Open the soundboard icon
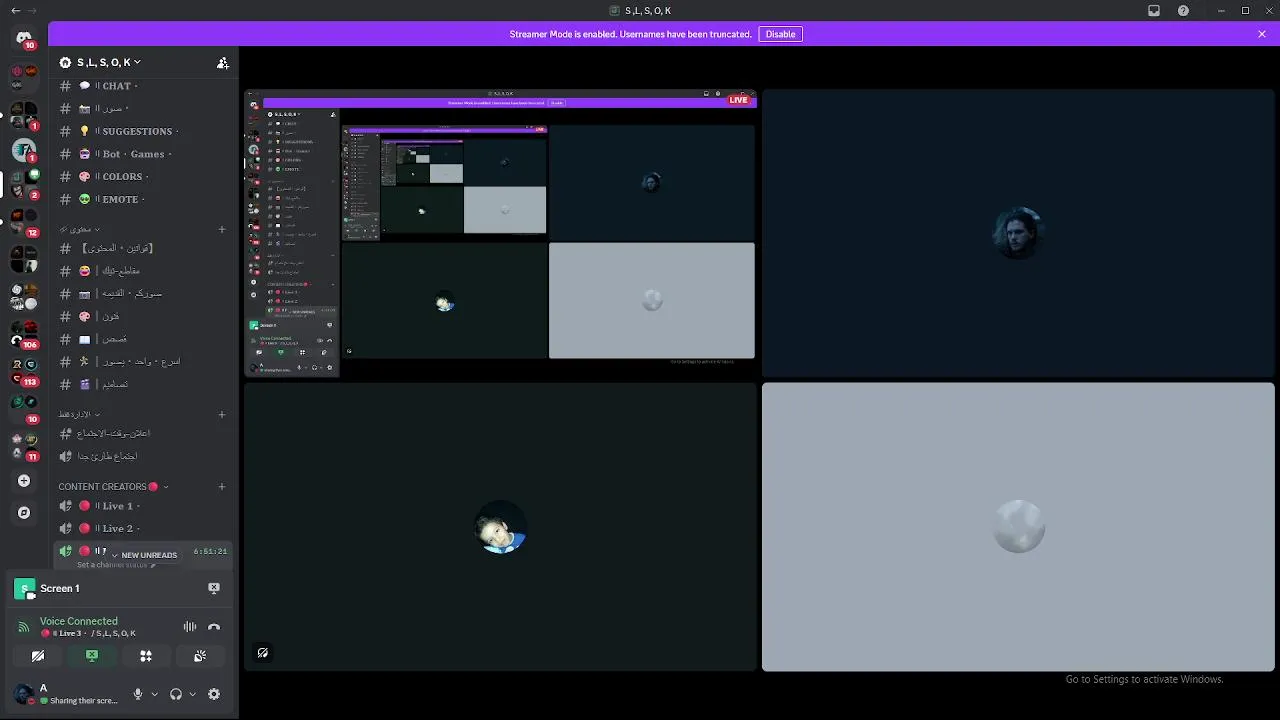This screenshot has height=720, width=1280. click(200, 656)
